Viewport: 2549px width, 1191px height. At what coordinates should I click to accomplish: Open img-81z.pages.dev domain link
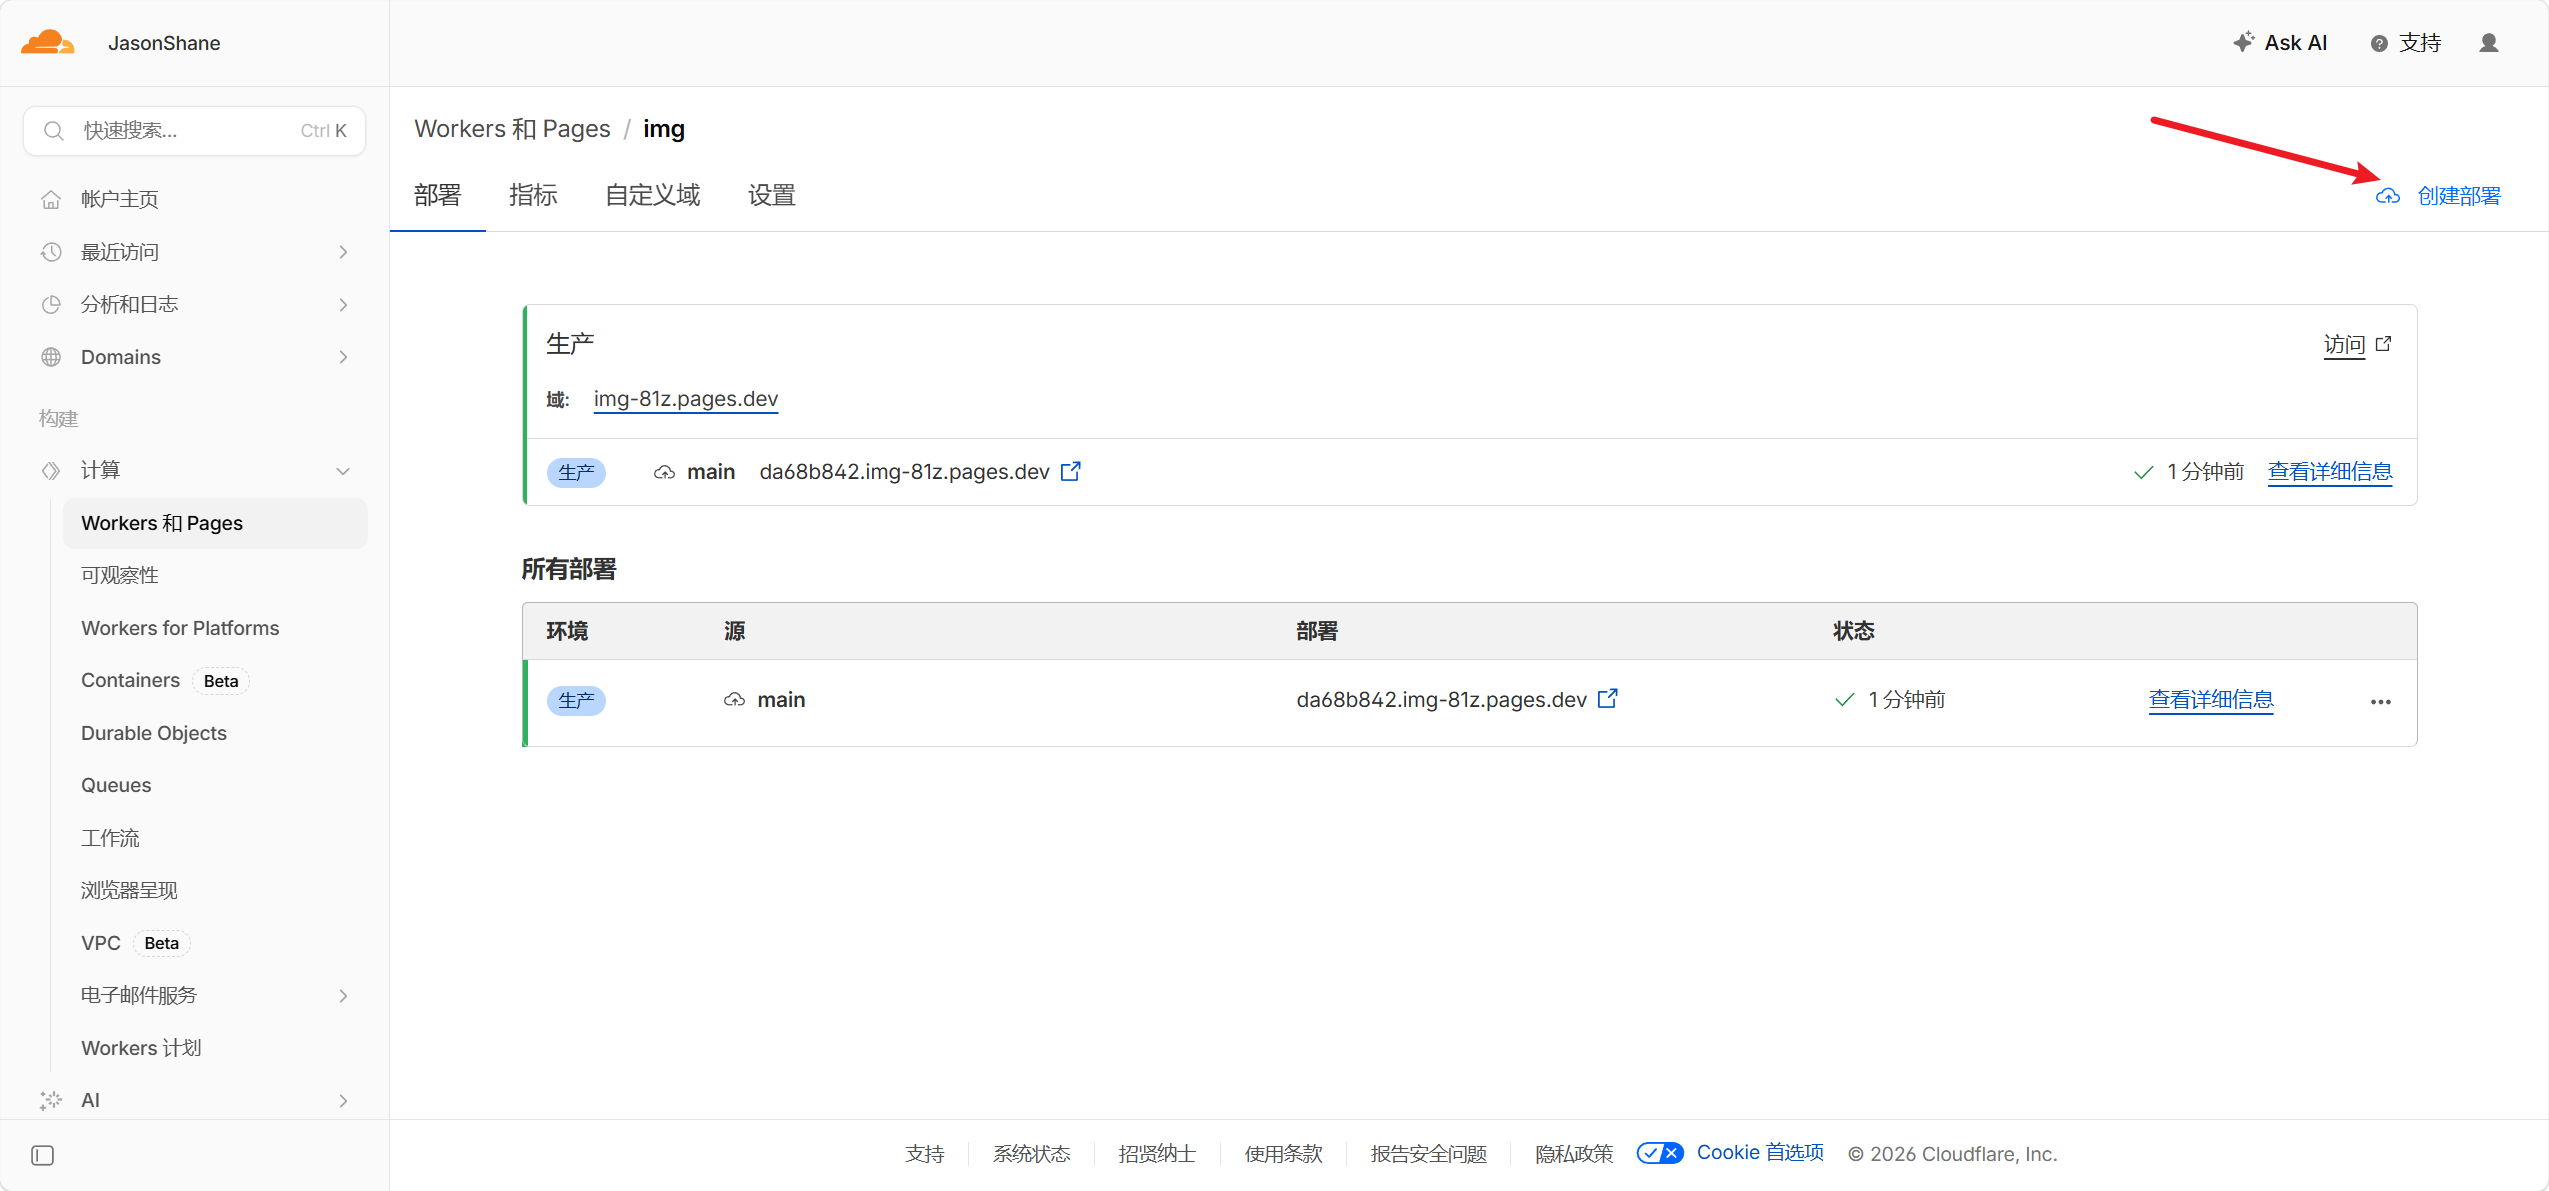pos(685,399)
